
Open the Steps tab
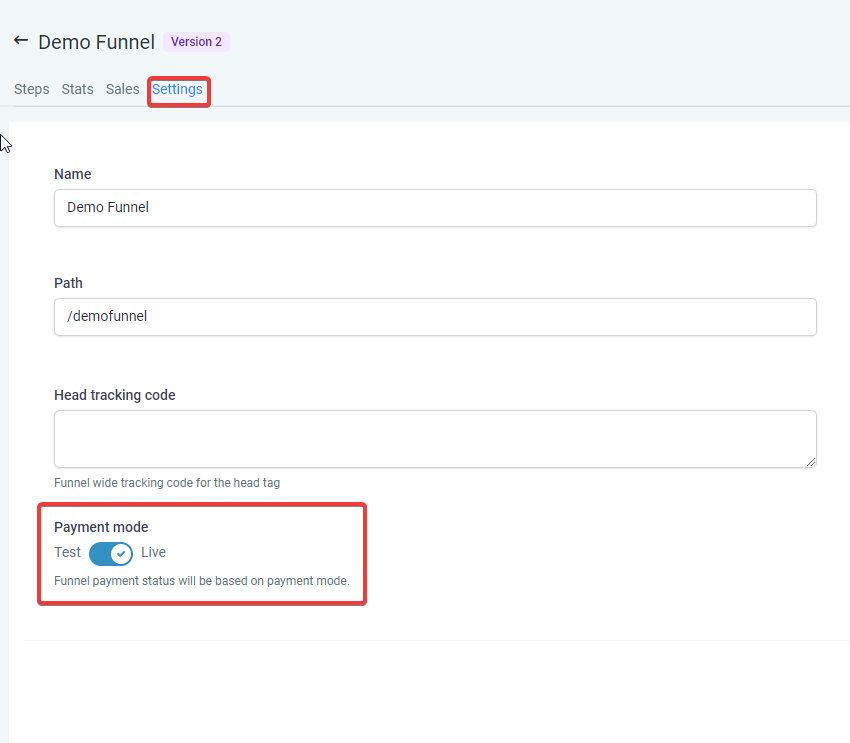point(31,89)
